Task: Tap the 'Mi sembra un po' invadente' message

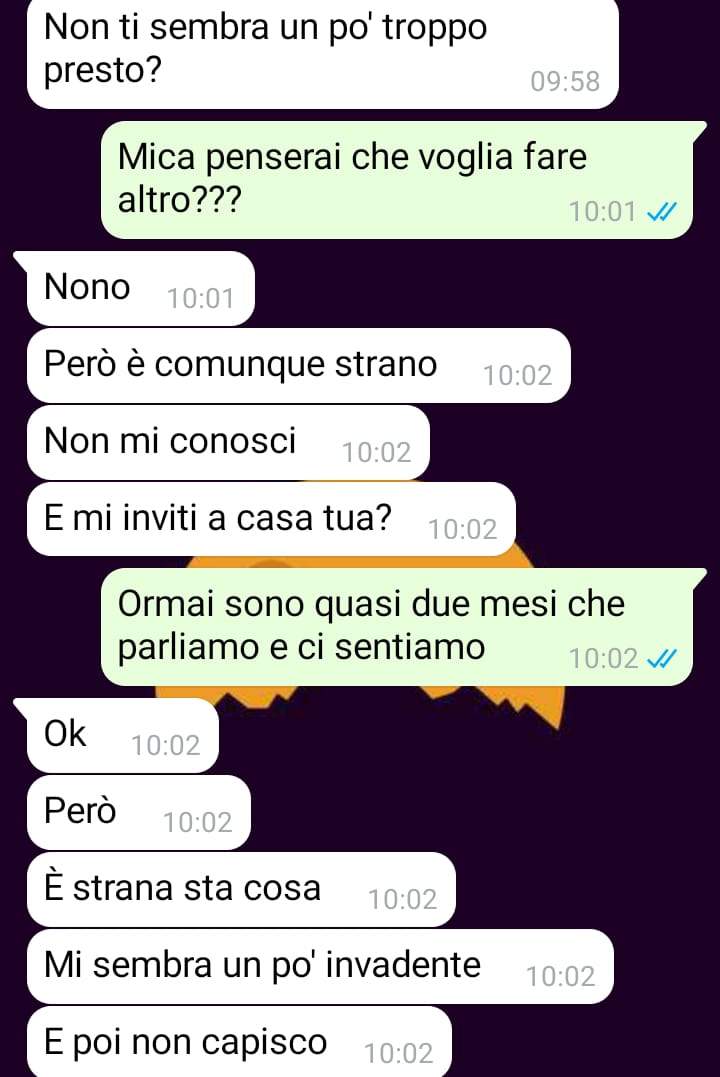Action: point(320,966)
